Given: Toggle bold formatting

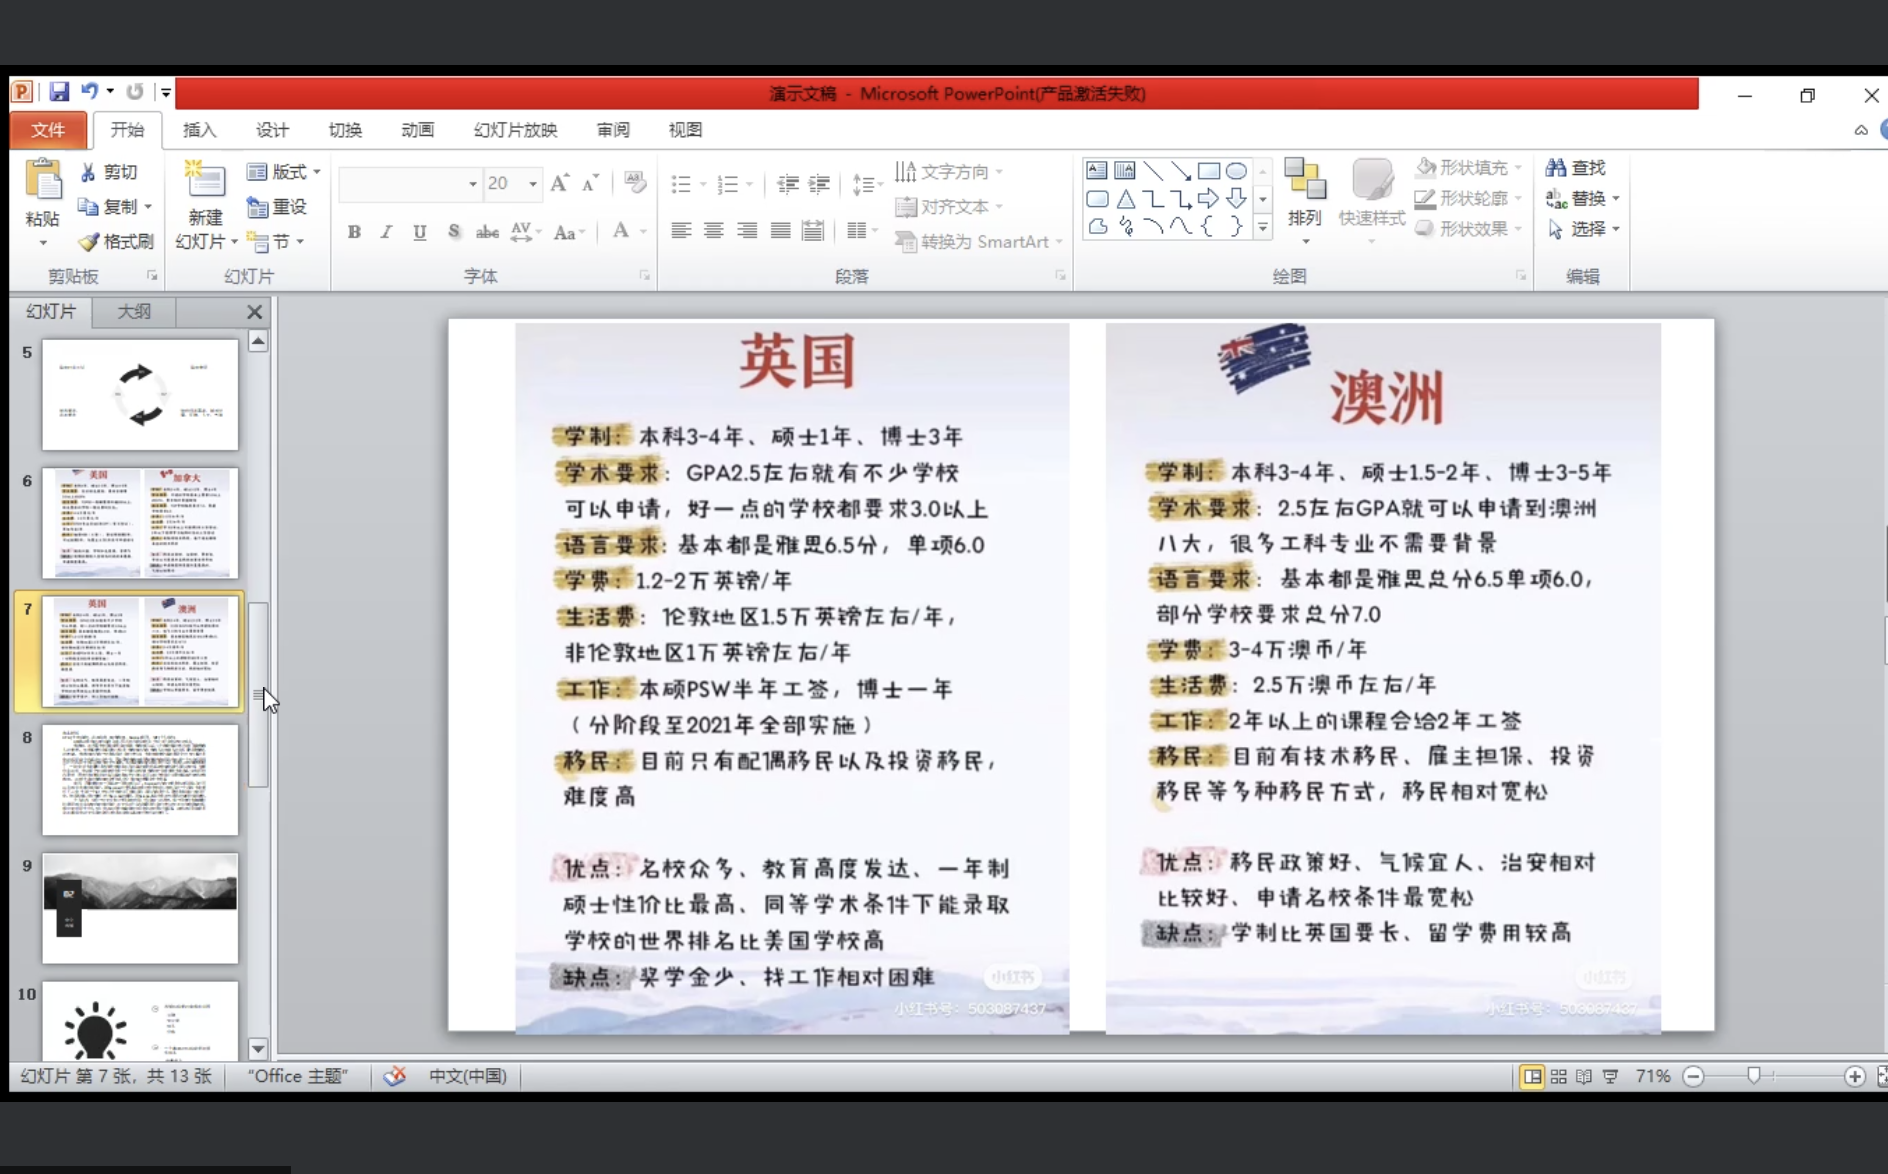Looking at the screenshot, I should click(354, 232).
